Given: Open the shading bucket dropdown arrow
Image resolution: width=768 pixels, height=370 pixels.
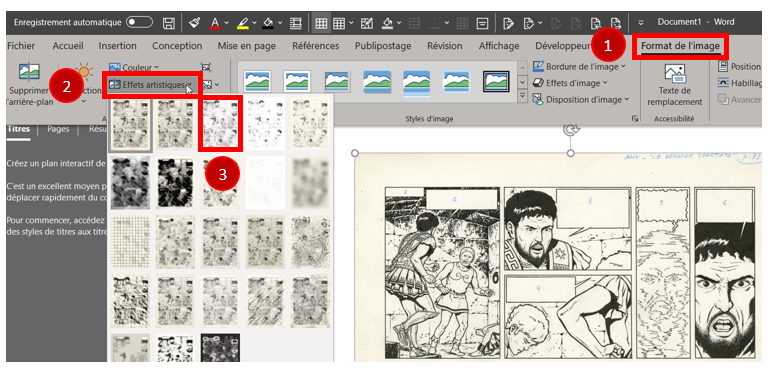Looking at the screenshot, I should [280, 23].
